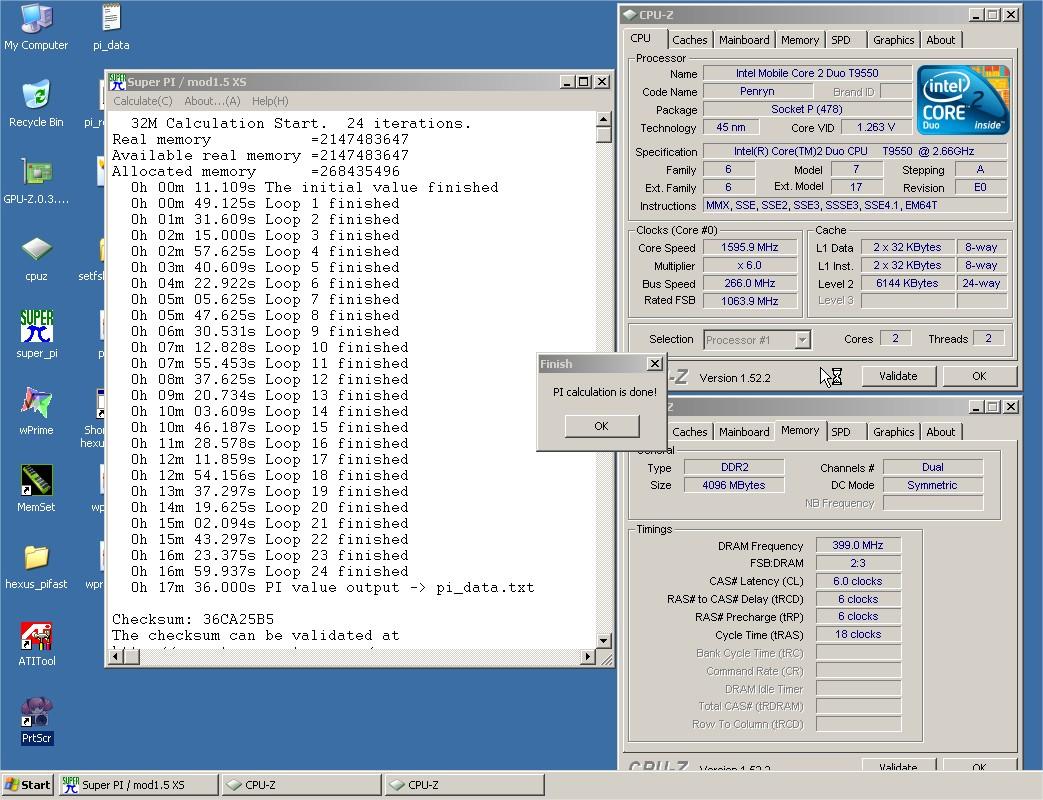
Task: Click the Super PI title bar icon
Action: coord(117,82)
